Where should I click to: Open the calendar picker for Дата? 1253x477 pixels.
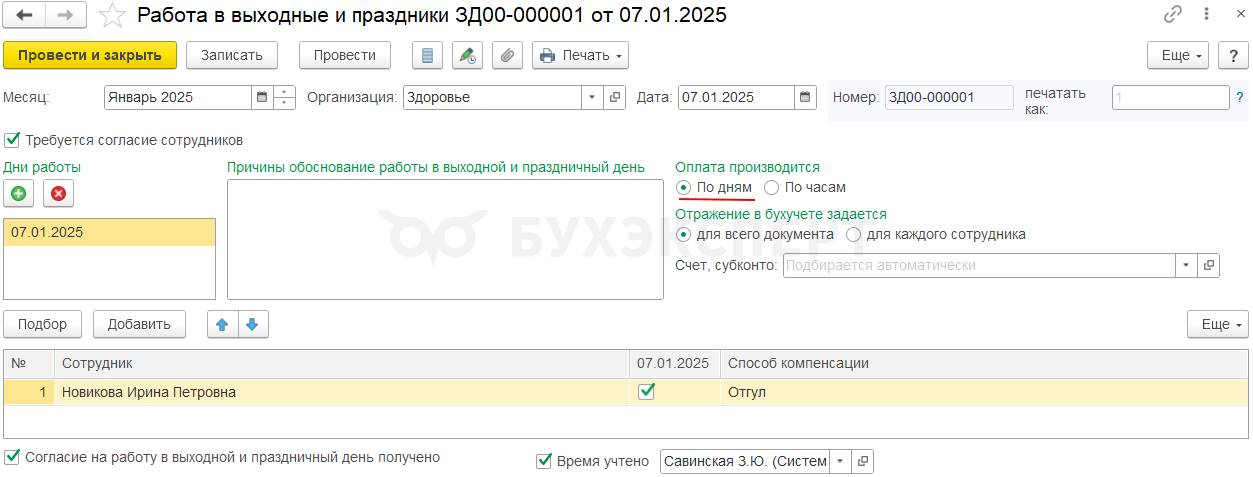[806, 97]
